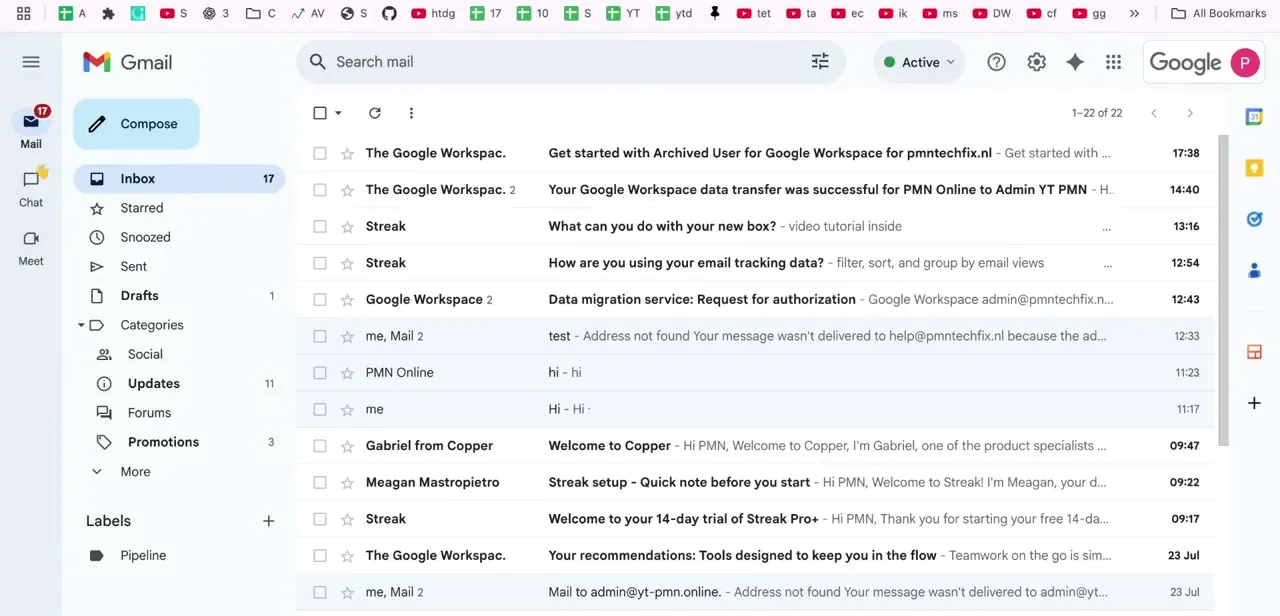1280x616 pixels.
Task: Expand More in the sidebar
Action: pyautogui.click(x=135, y=472)
